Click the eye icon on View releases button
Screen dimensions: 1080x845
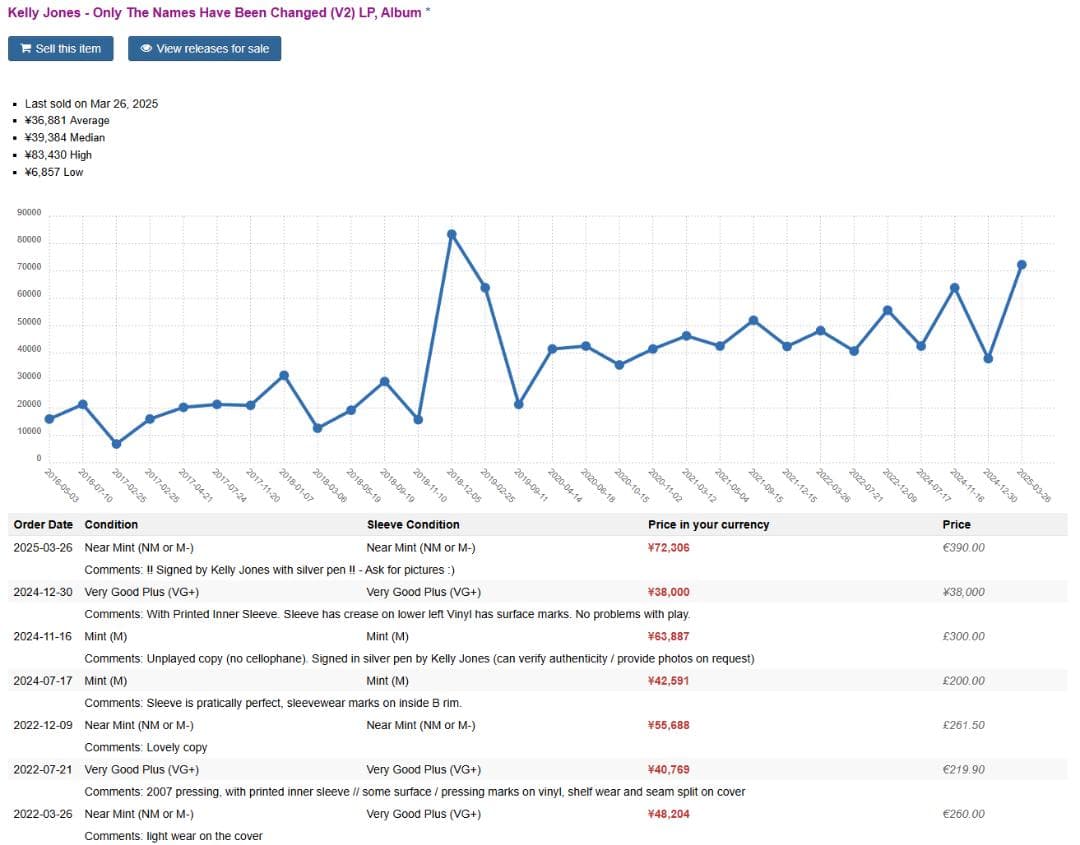[x=146, y=49]
